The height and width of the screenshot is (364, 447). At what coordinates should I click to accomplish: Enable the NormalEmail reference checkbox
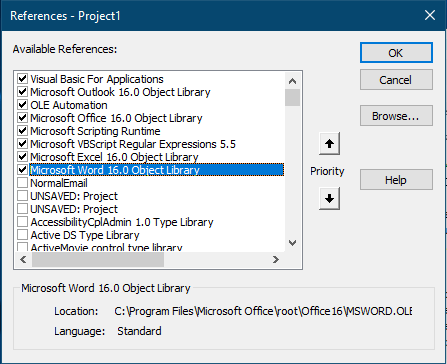[x=22, y=183]
